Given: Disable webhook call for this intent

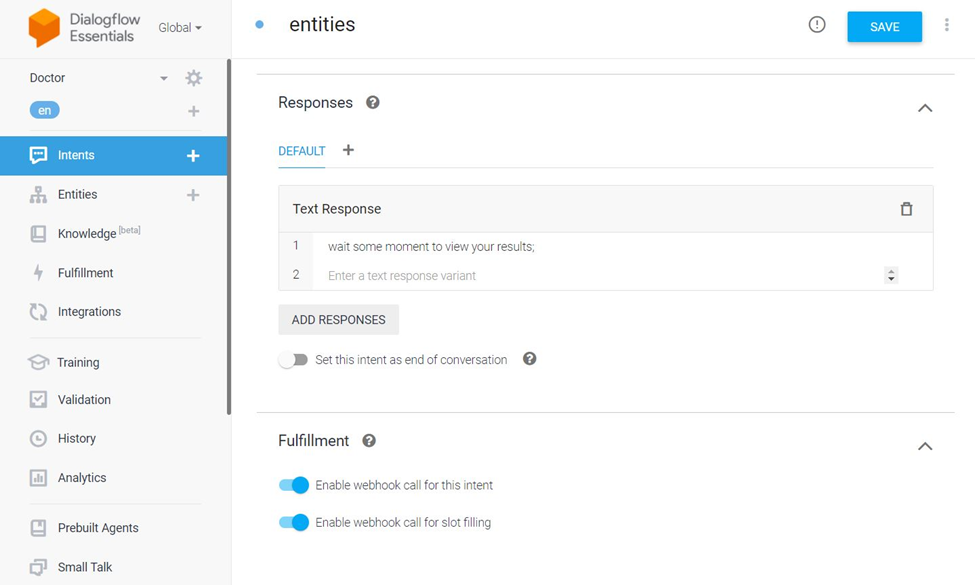Looking at the screenshot, I should (294, 485).
